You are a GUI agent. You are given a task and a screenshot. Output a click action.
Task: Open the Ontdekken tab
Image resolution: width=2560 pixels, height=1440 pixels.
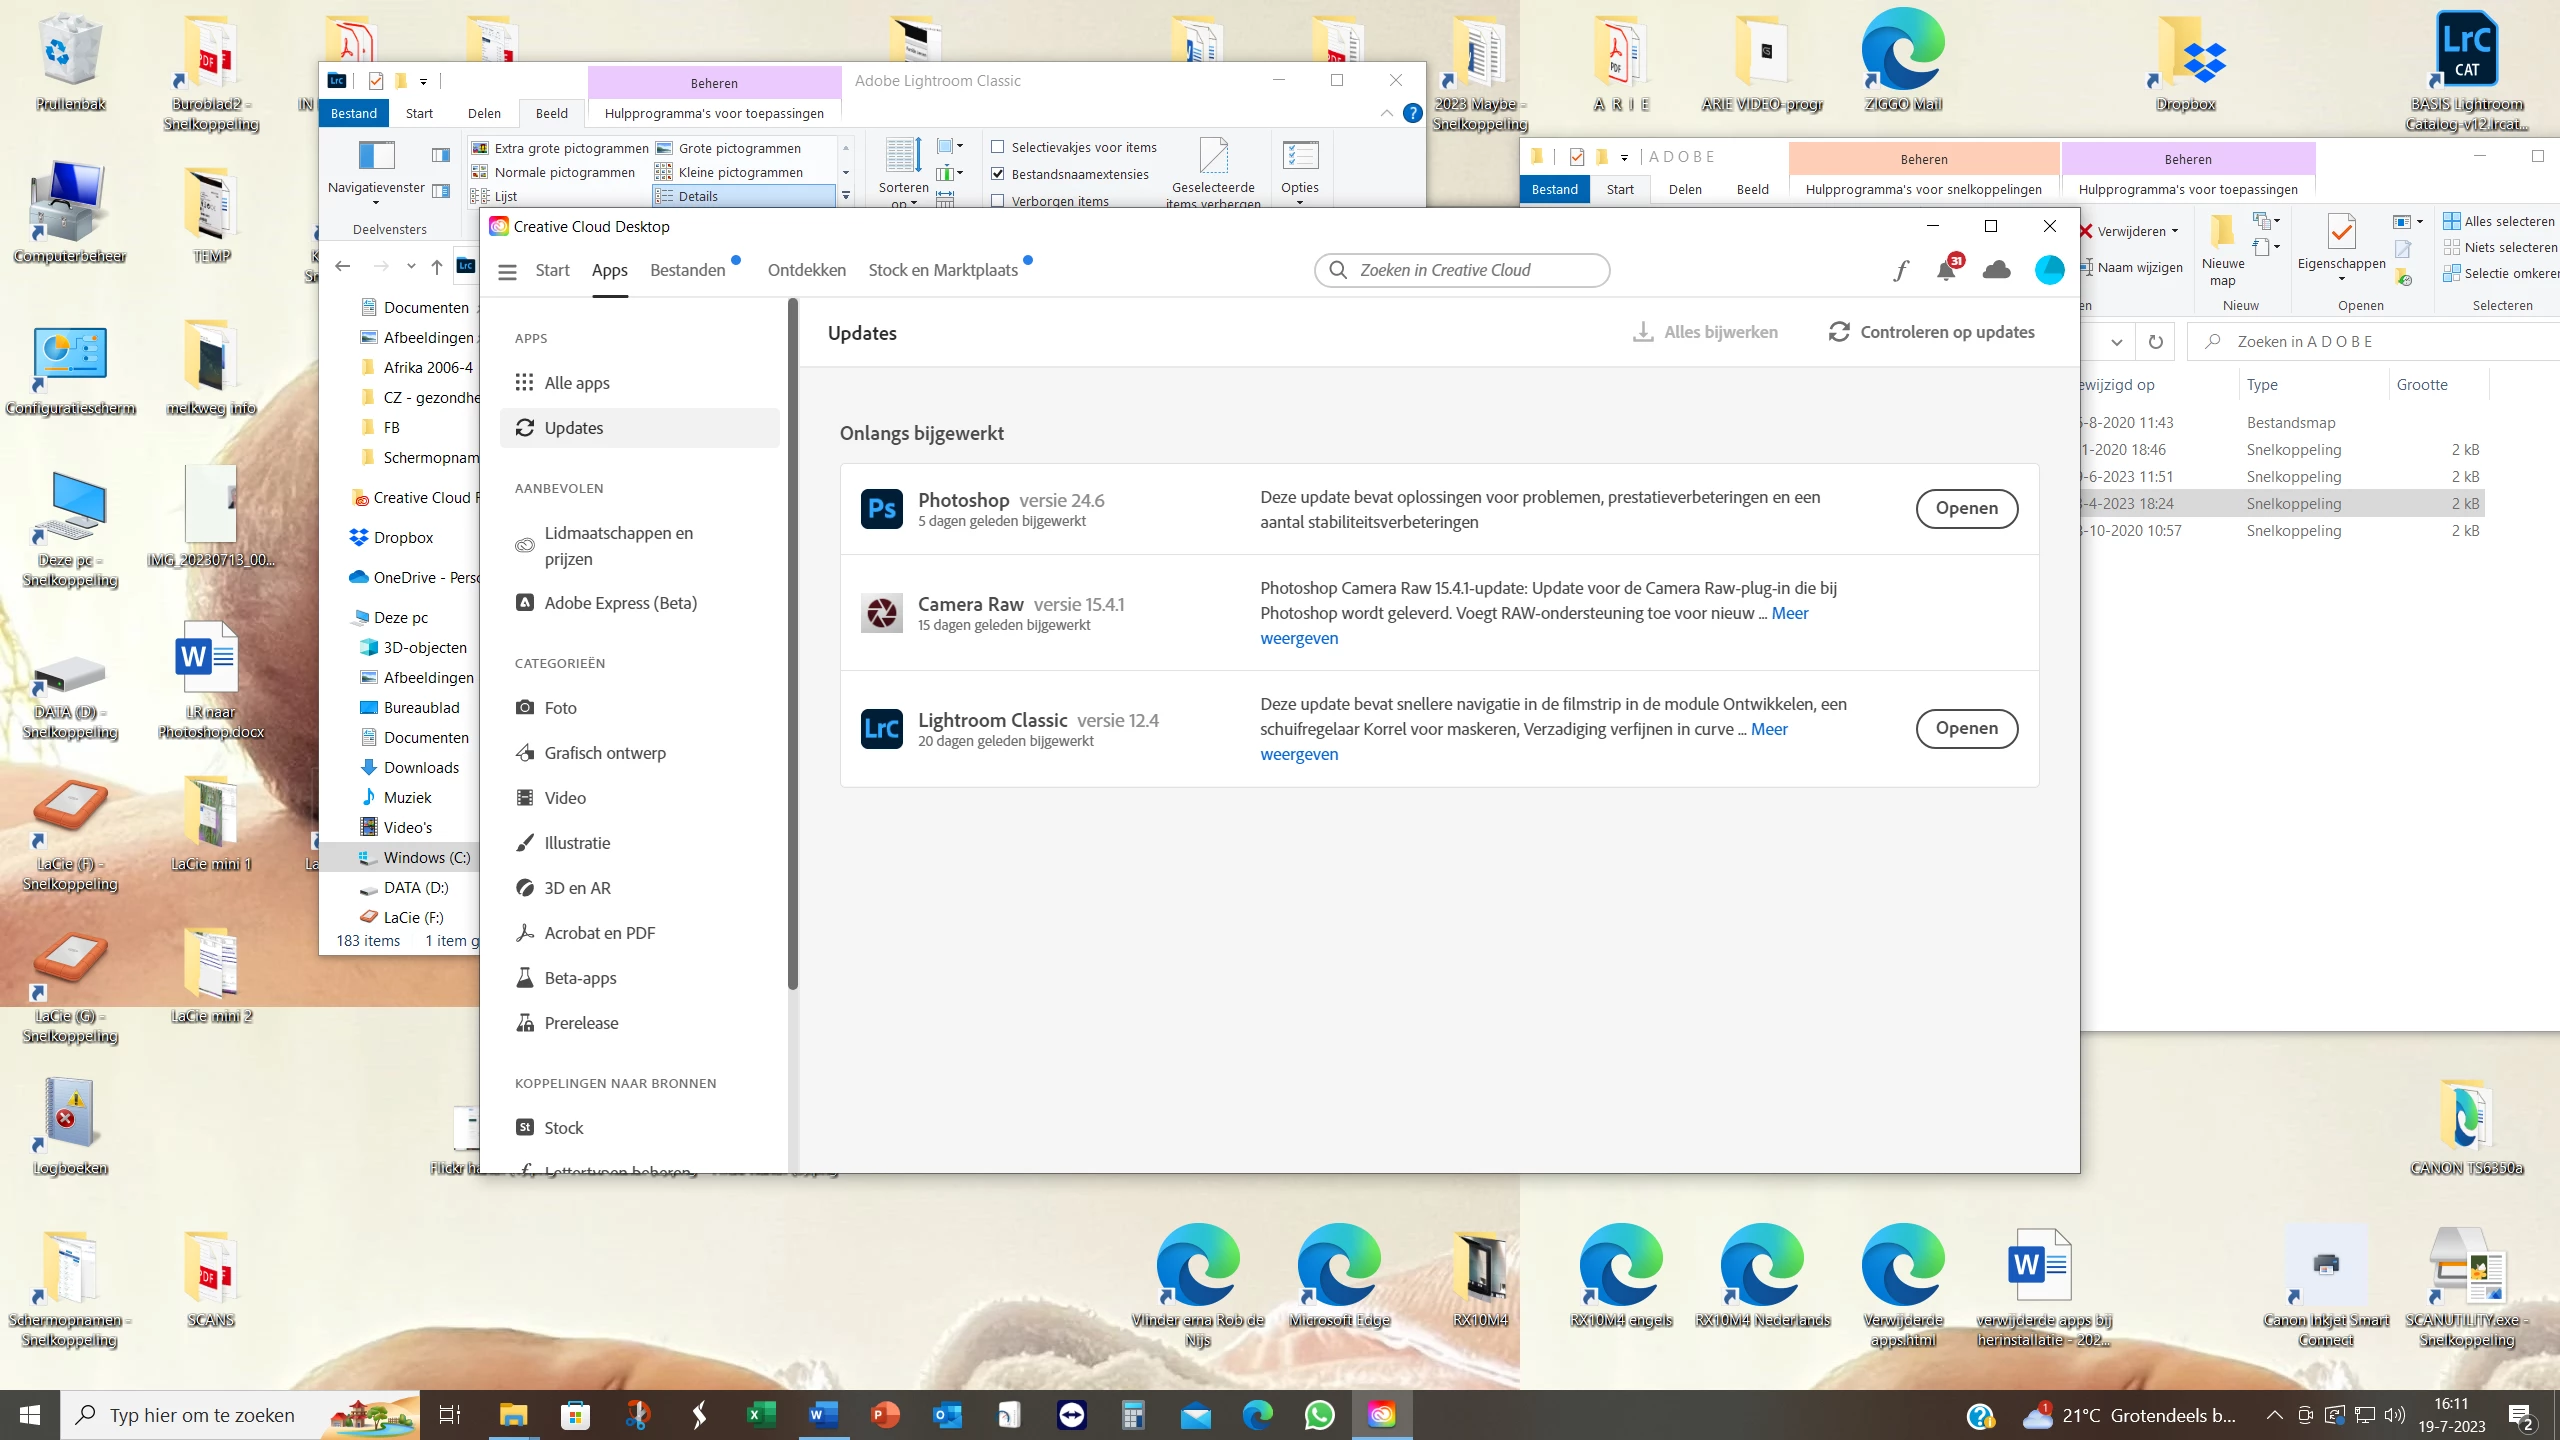(x=806, y=270)
